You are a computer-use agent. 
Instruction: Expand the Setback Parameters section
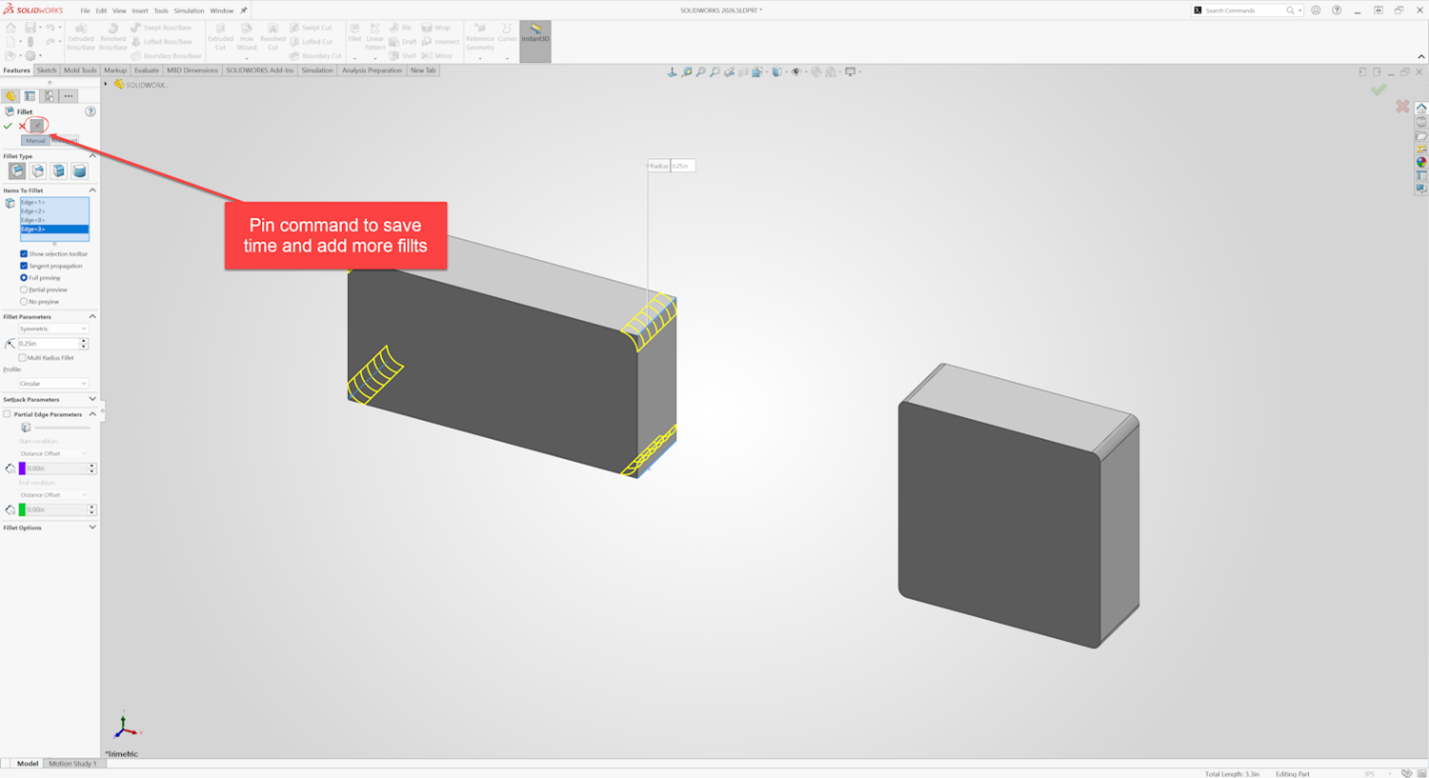tap(92, 399)
